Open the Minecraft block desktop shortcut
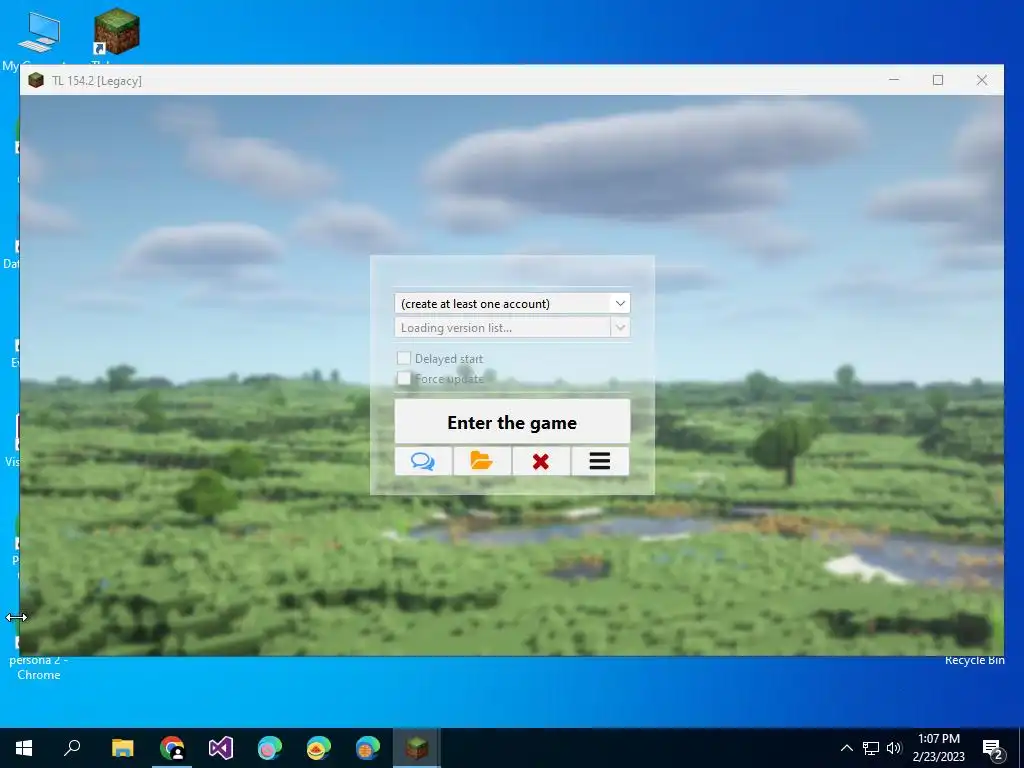This screenshot has height=768, width=1024. pyautogui.click(x=116, y=31)
